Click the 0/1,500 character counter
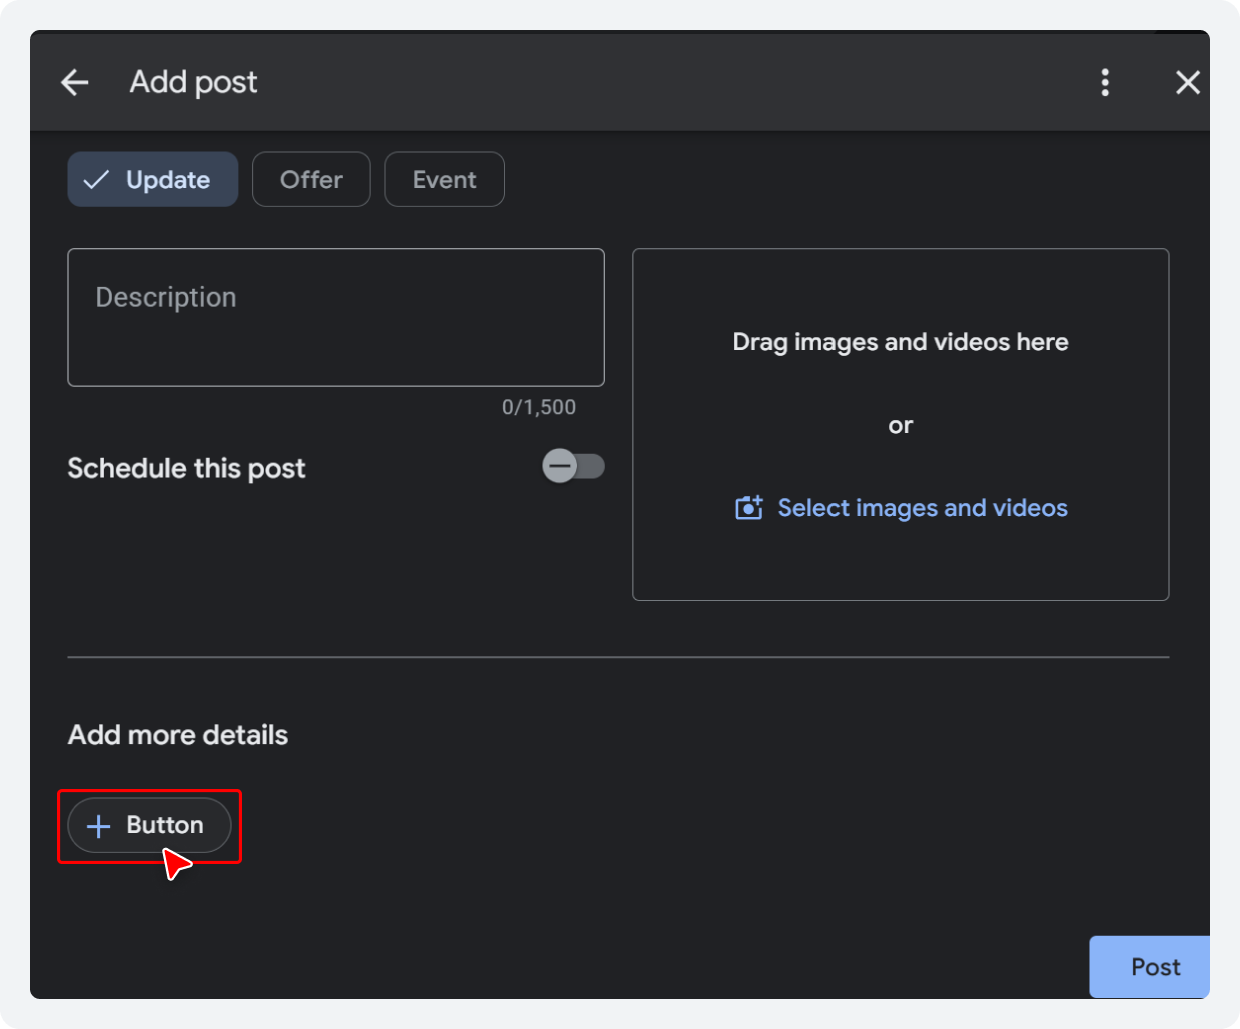Viewport: 1240px width, 1029px height. point(539,407)
